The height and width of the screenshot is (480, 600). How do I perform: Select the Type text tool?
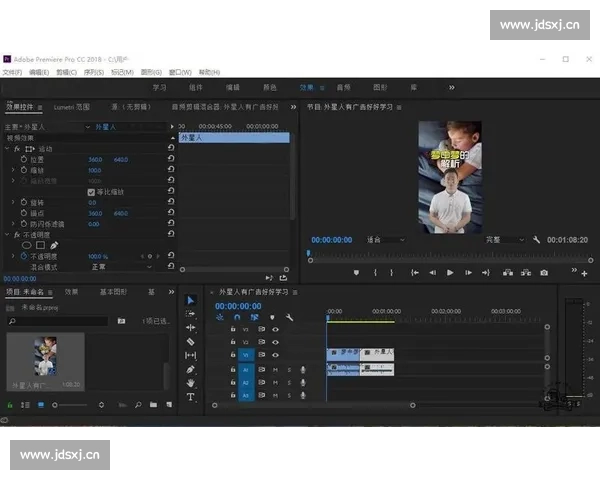(190, 397)
